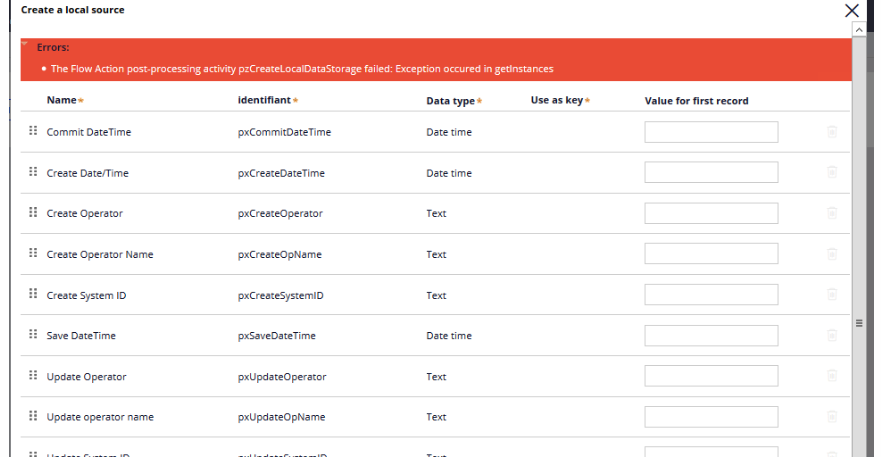Focus first record value for Update operator name
881x457 pixels.
711,417
